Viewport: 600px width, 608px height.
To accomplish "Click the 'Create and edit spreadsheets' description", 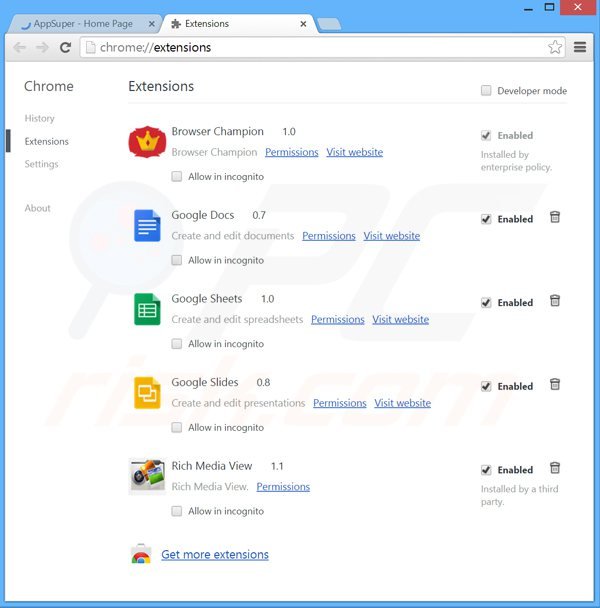I will coord(237,320).
